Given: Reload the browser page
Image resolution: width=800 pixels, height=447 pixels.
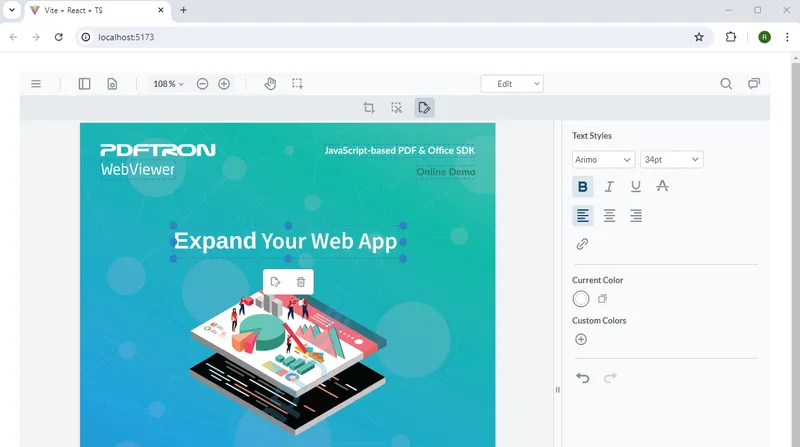Looking at the screenshot, I should (x=59, y=37).
